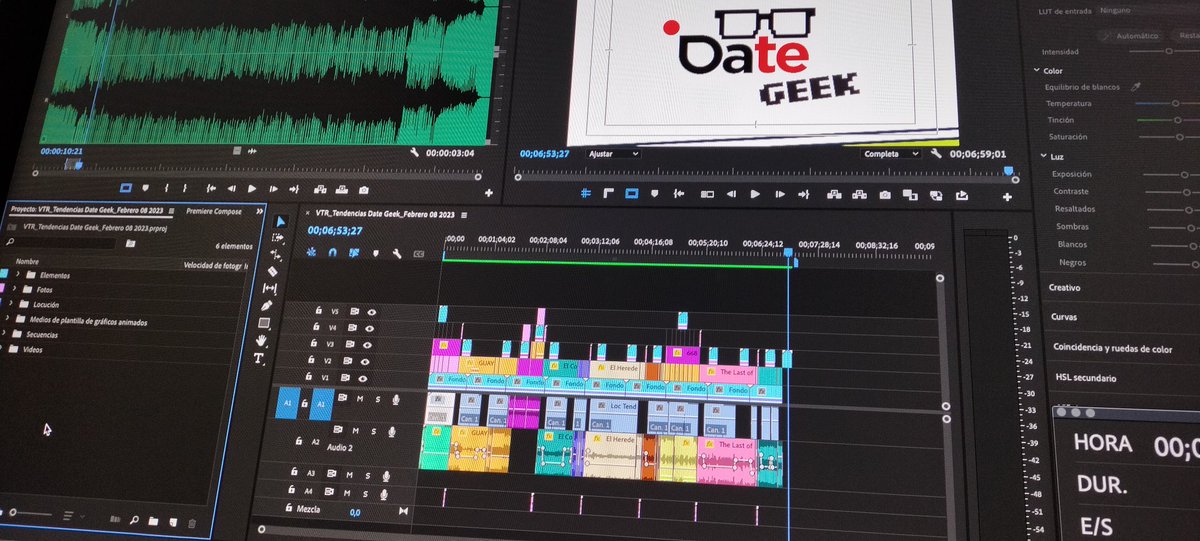Click Find icon at Project panel bottom
The height and width of the screenshot is (541, 1200).
pos(133,521)
